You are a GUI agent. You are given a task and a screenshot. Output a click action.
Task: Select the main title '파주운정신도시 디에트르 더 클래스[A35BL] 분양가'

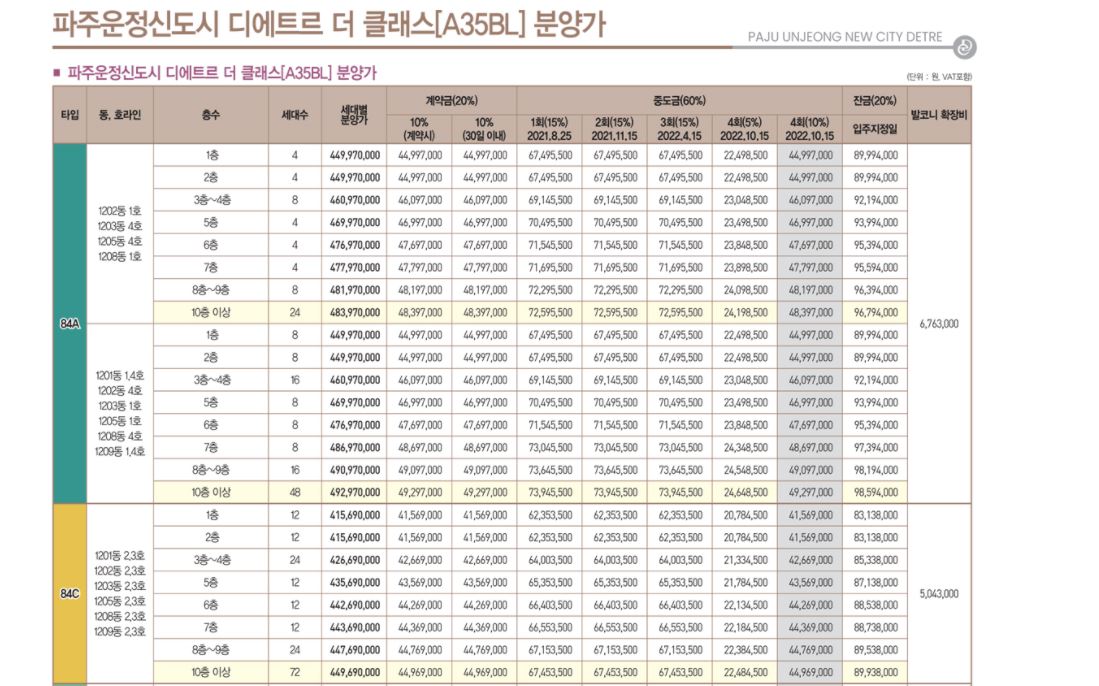[x=329, y=23]
